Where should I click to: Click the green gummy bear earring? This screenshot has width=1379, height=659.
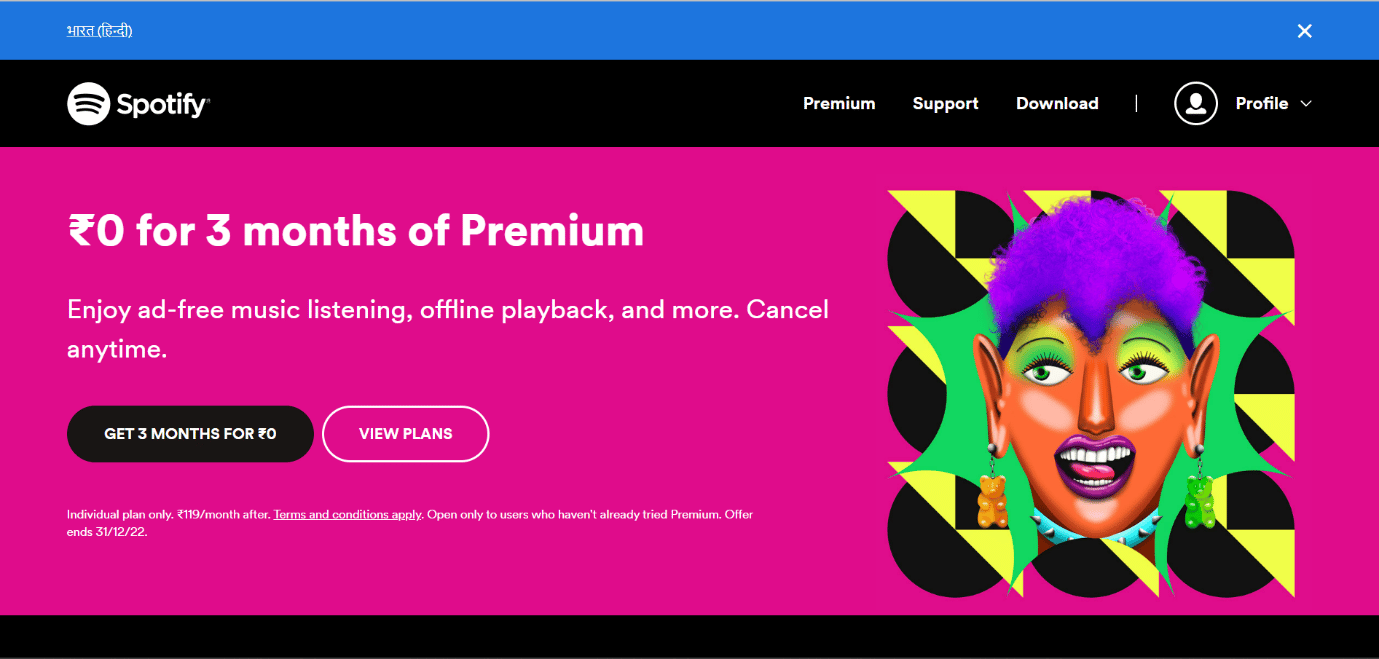[x=1199, y=501]
